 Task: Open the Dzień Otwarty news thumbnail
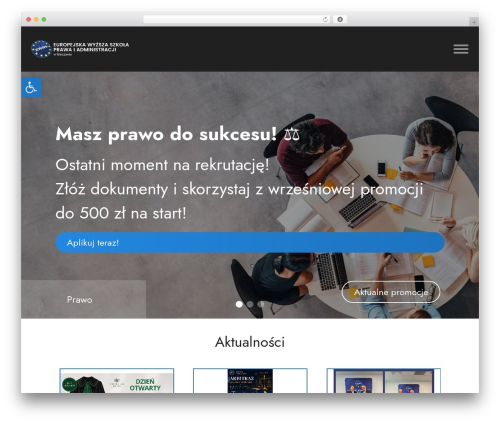coord(117,381)
